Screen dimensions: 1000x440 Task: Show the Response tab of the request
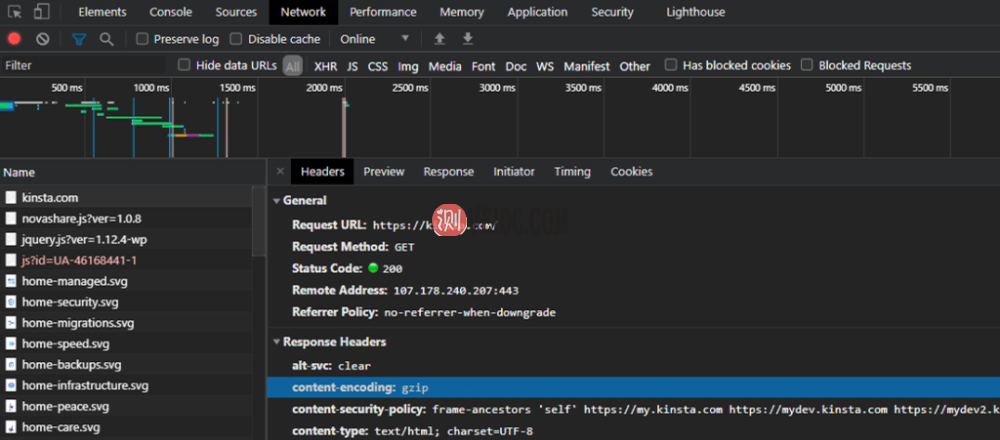[x=449, y=172]
